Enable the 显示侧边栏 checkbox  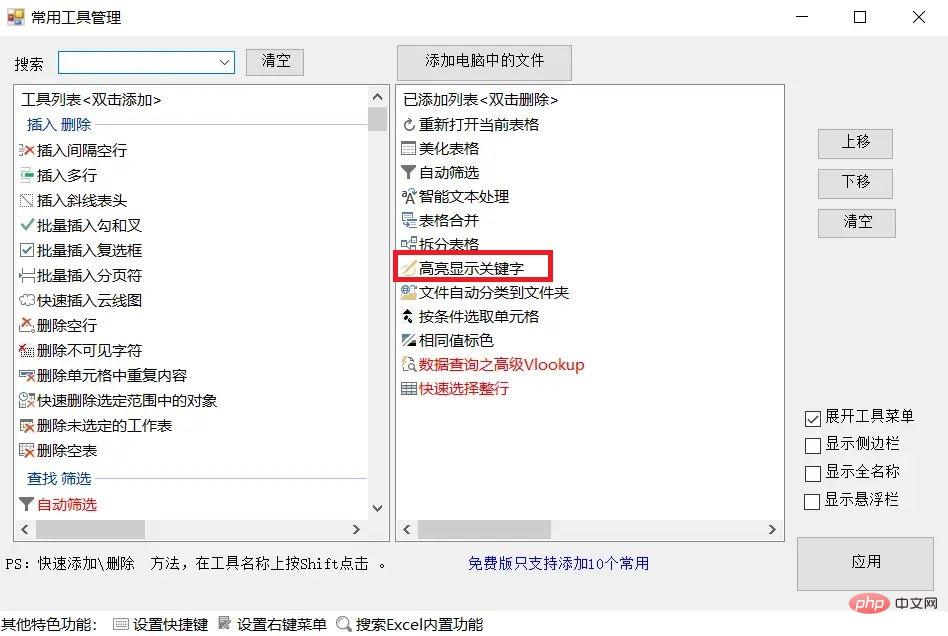(813, 446)
